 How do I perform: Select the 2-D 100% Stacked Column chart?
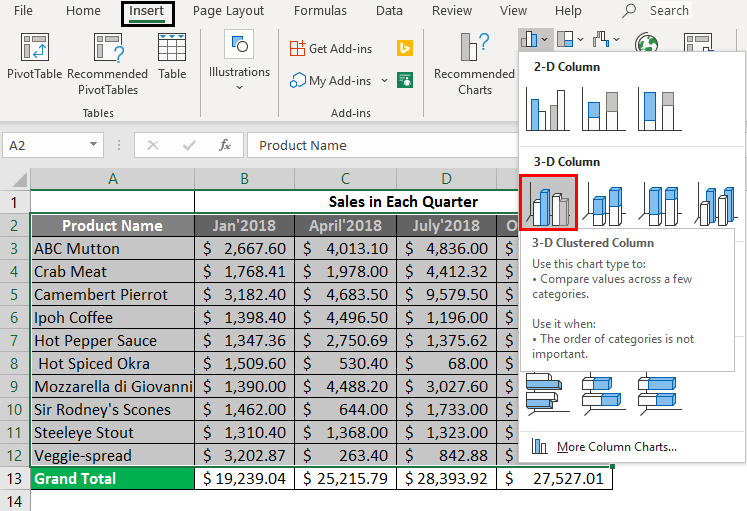tap(659, 109)
